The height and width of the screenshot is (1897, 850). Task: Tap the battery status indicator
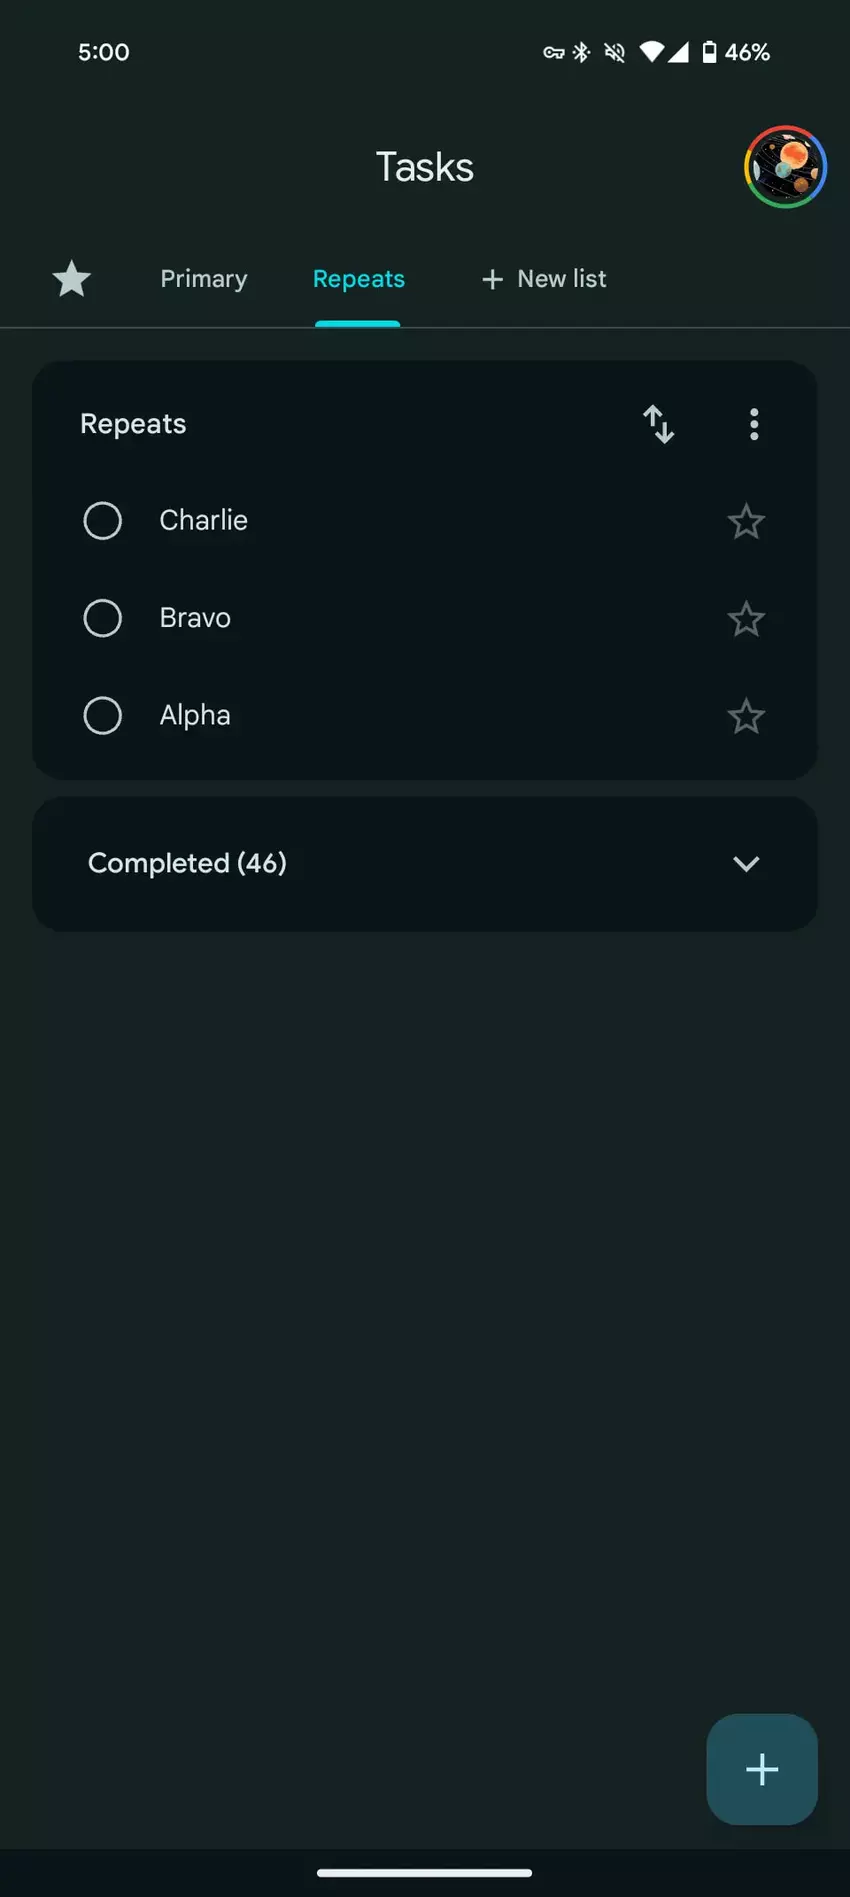tap(709, 52)
